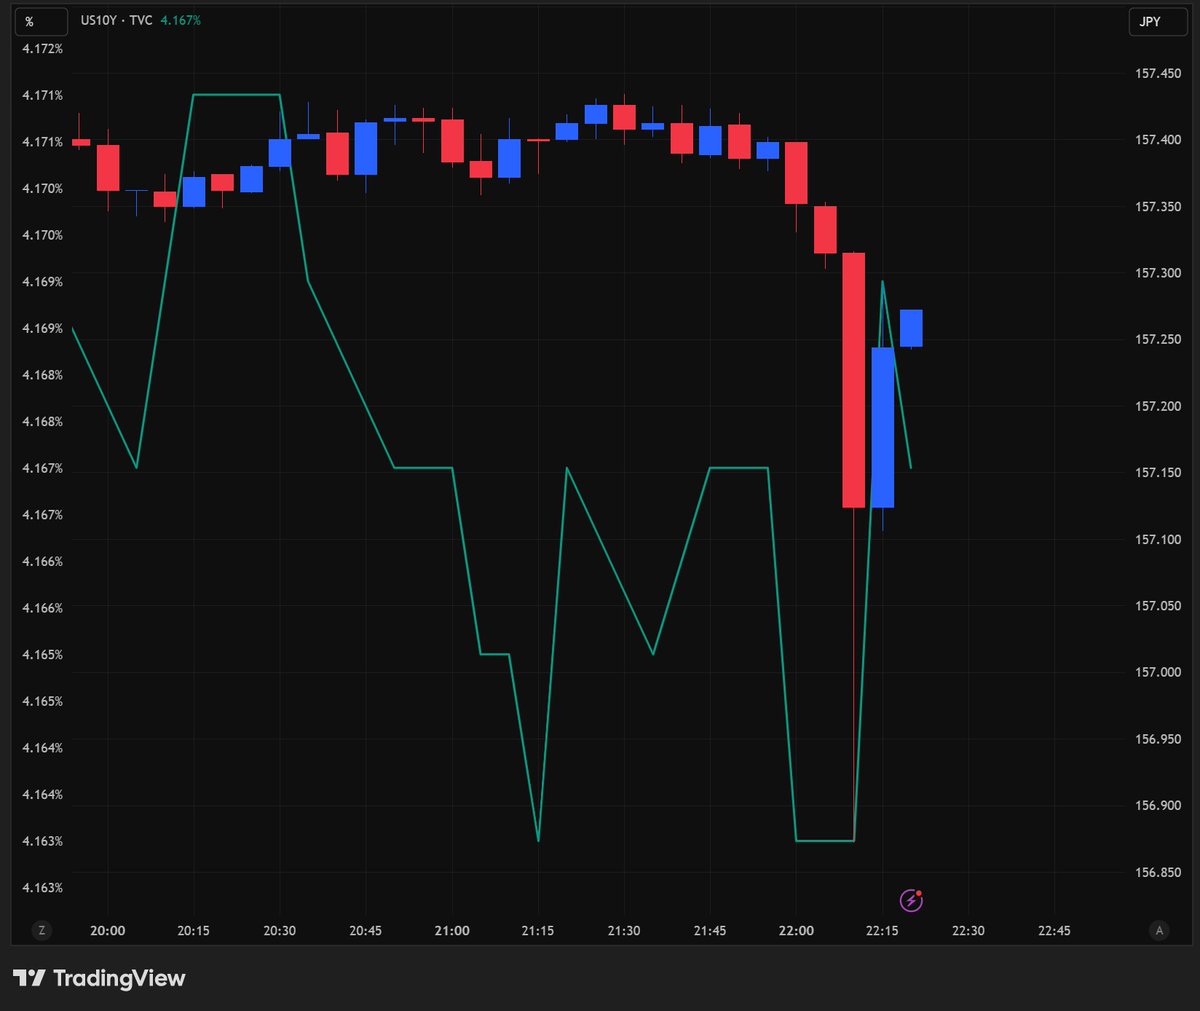This screenshot has width=1200, height=1011.
Task: Click the 22:15 time axis label
Action: [882, 931]
